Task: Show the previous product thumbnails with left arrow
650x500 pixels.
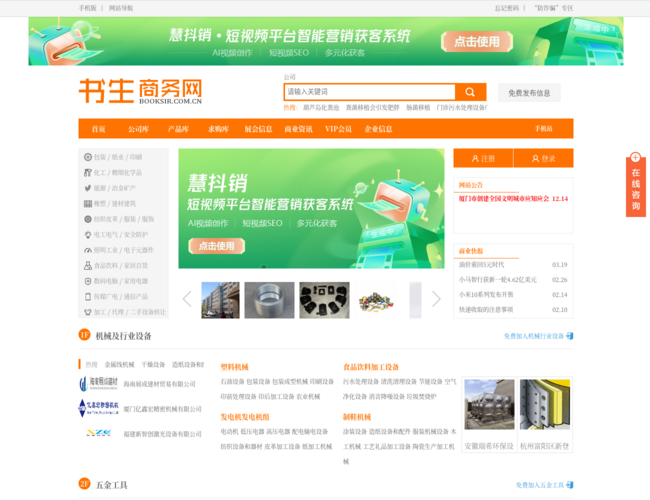Action: [x=187, y=299]
